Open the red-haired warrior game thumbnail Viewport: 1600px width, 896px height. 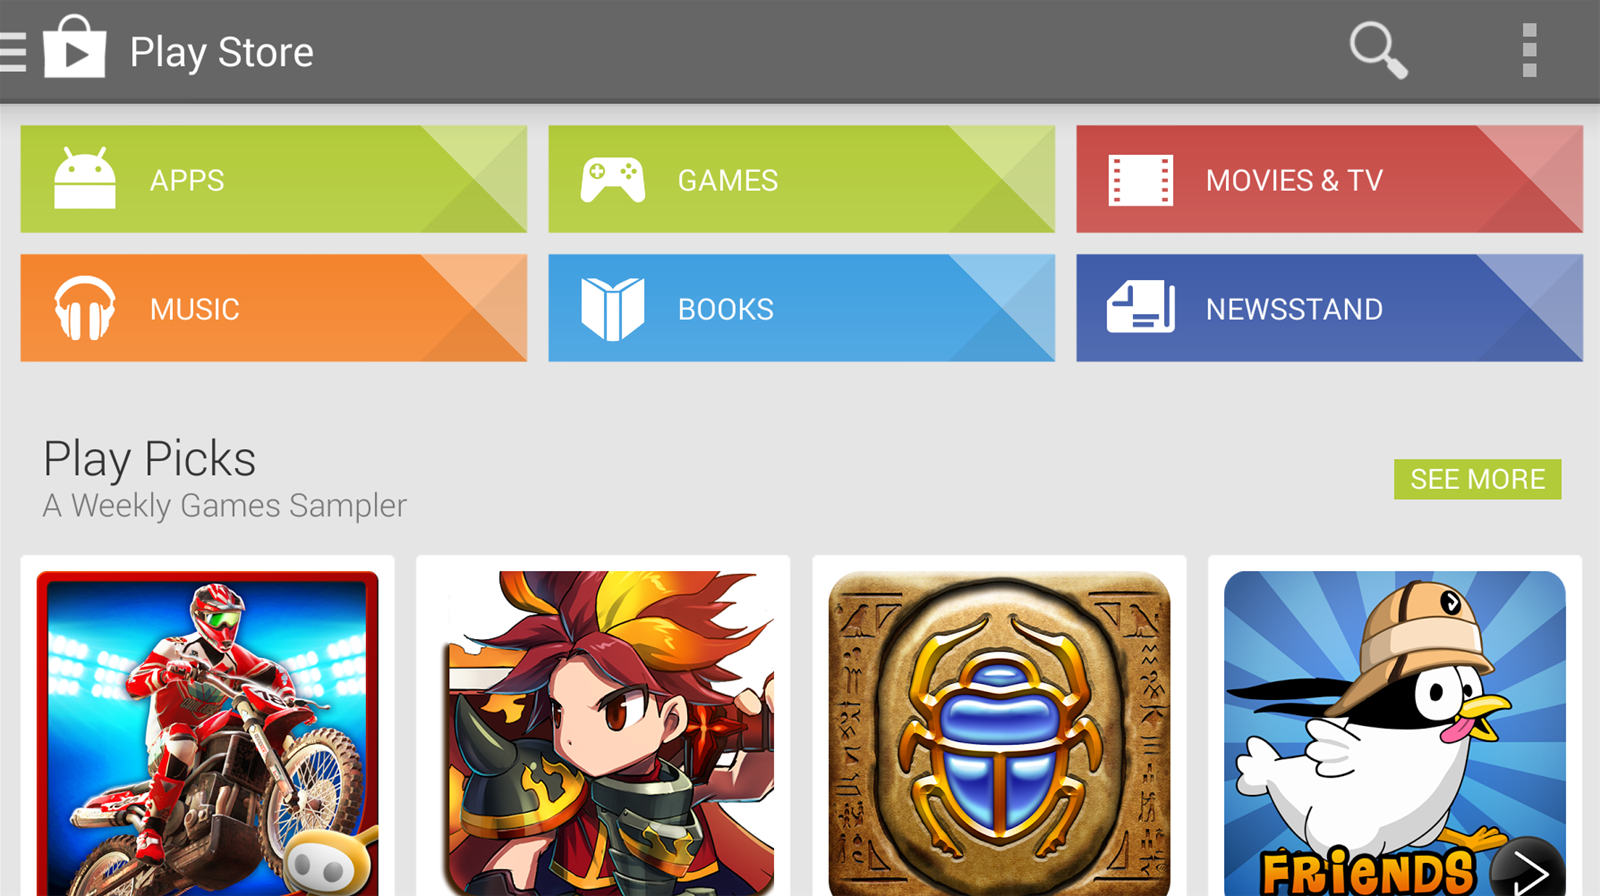point(603,733)
